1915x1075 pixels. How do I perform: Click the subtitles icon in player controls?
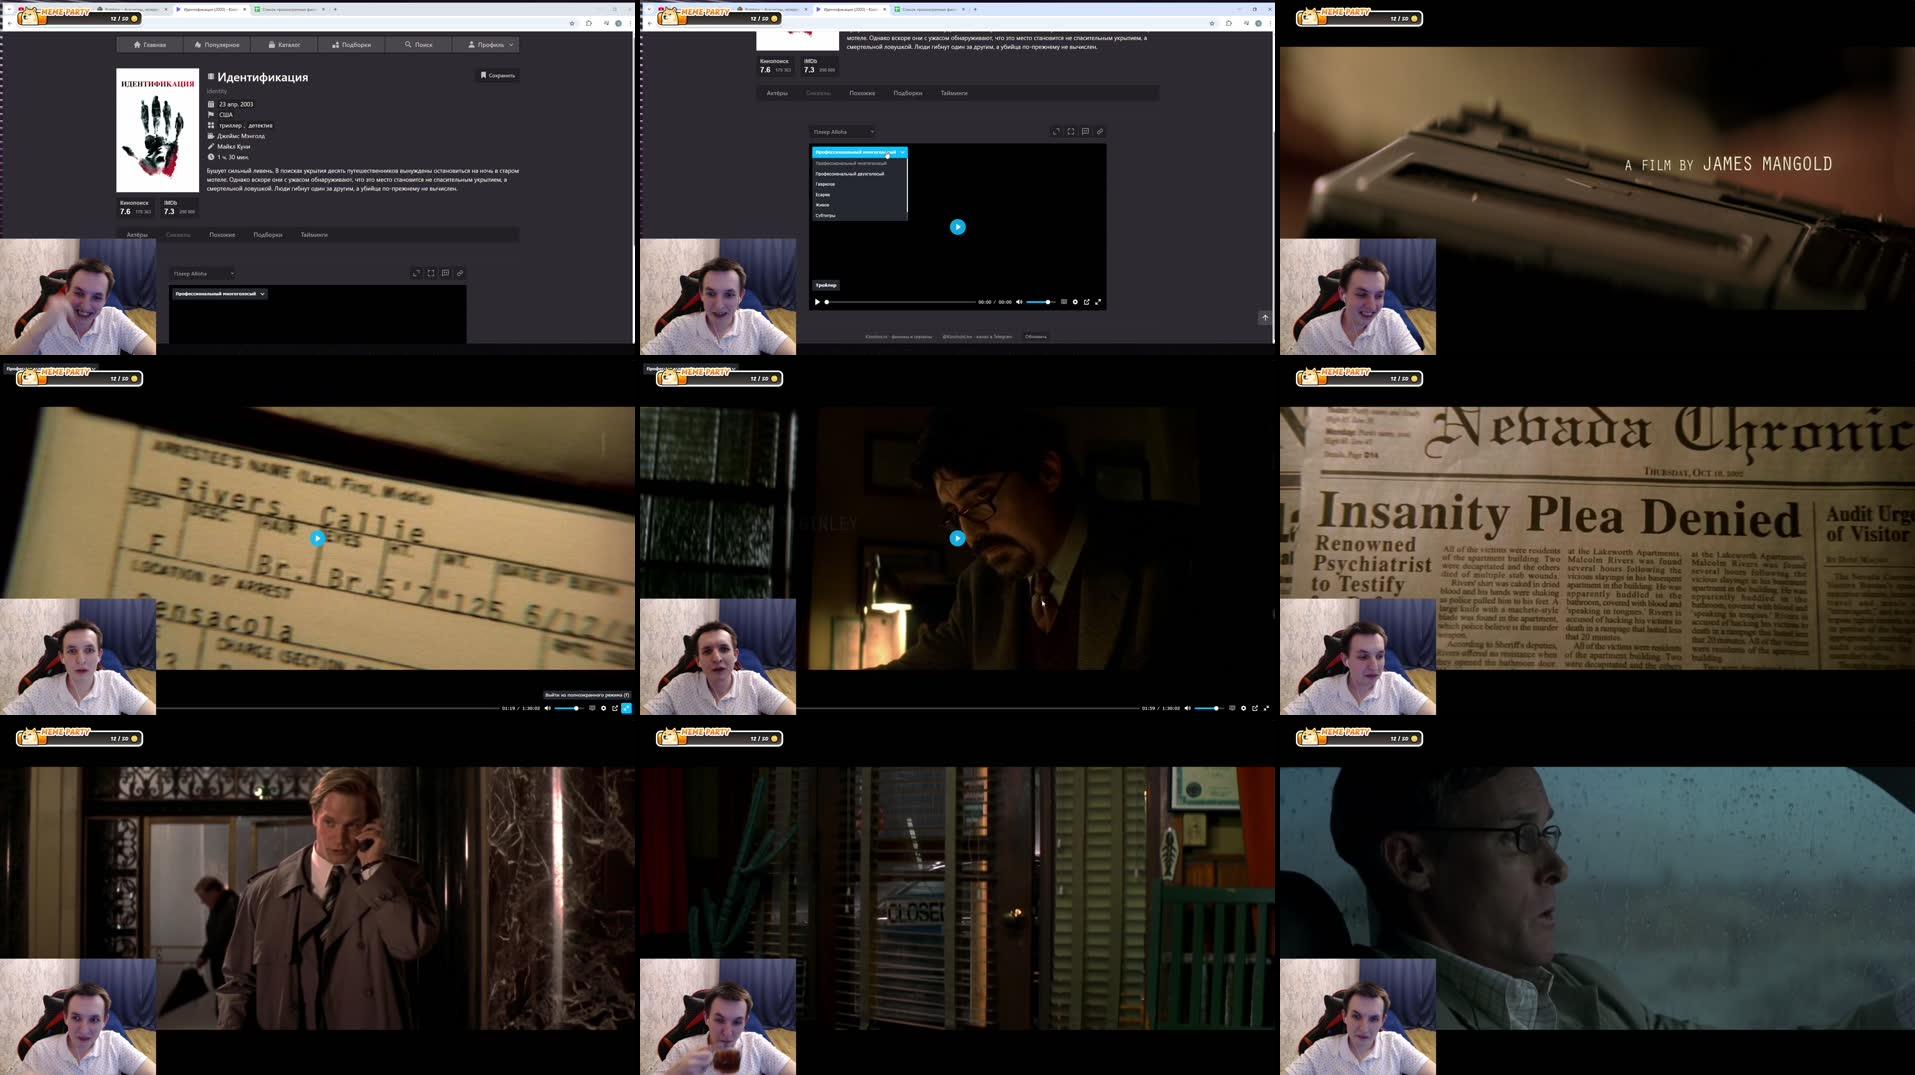1065,301
